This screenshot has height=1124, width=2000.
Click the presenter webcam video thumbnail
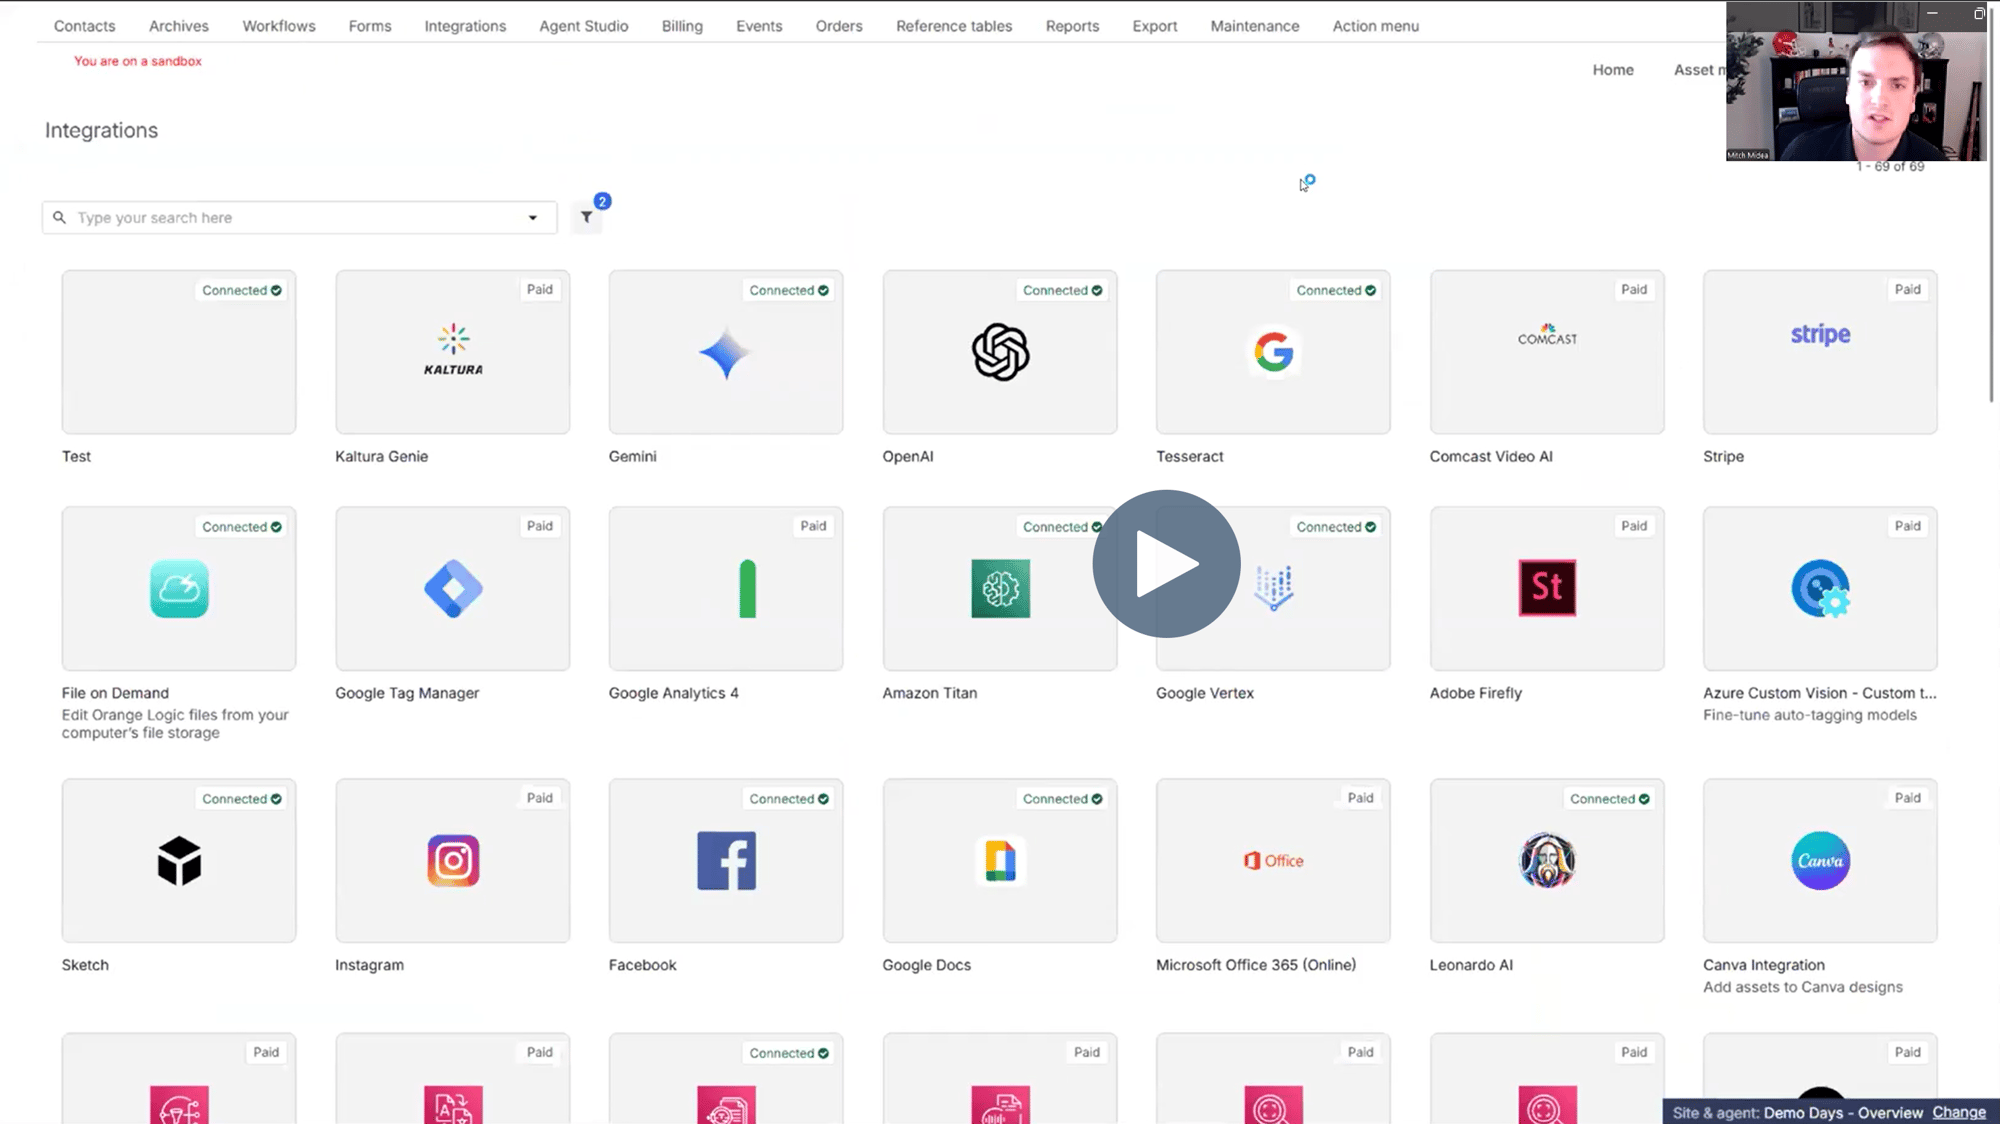click(x=1856, y=81)
